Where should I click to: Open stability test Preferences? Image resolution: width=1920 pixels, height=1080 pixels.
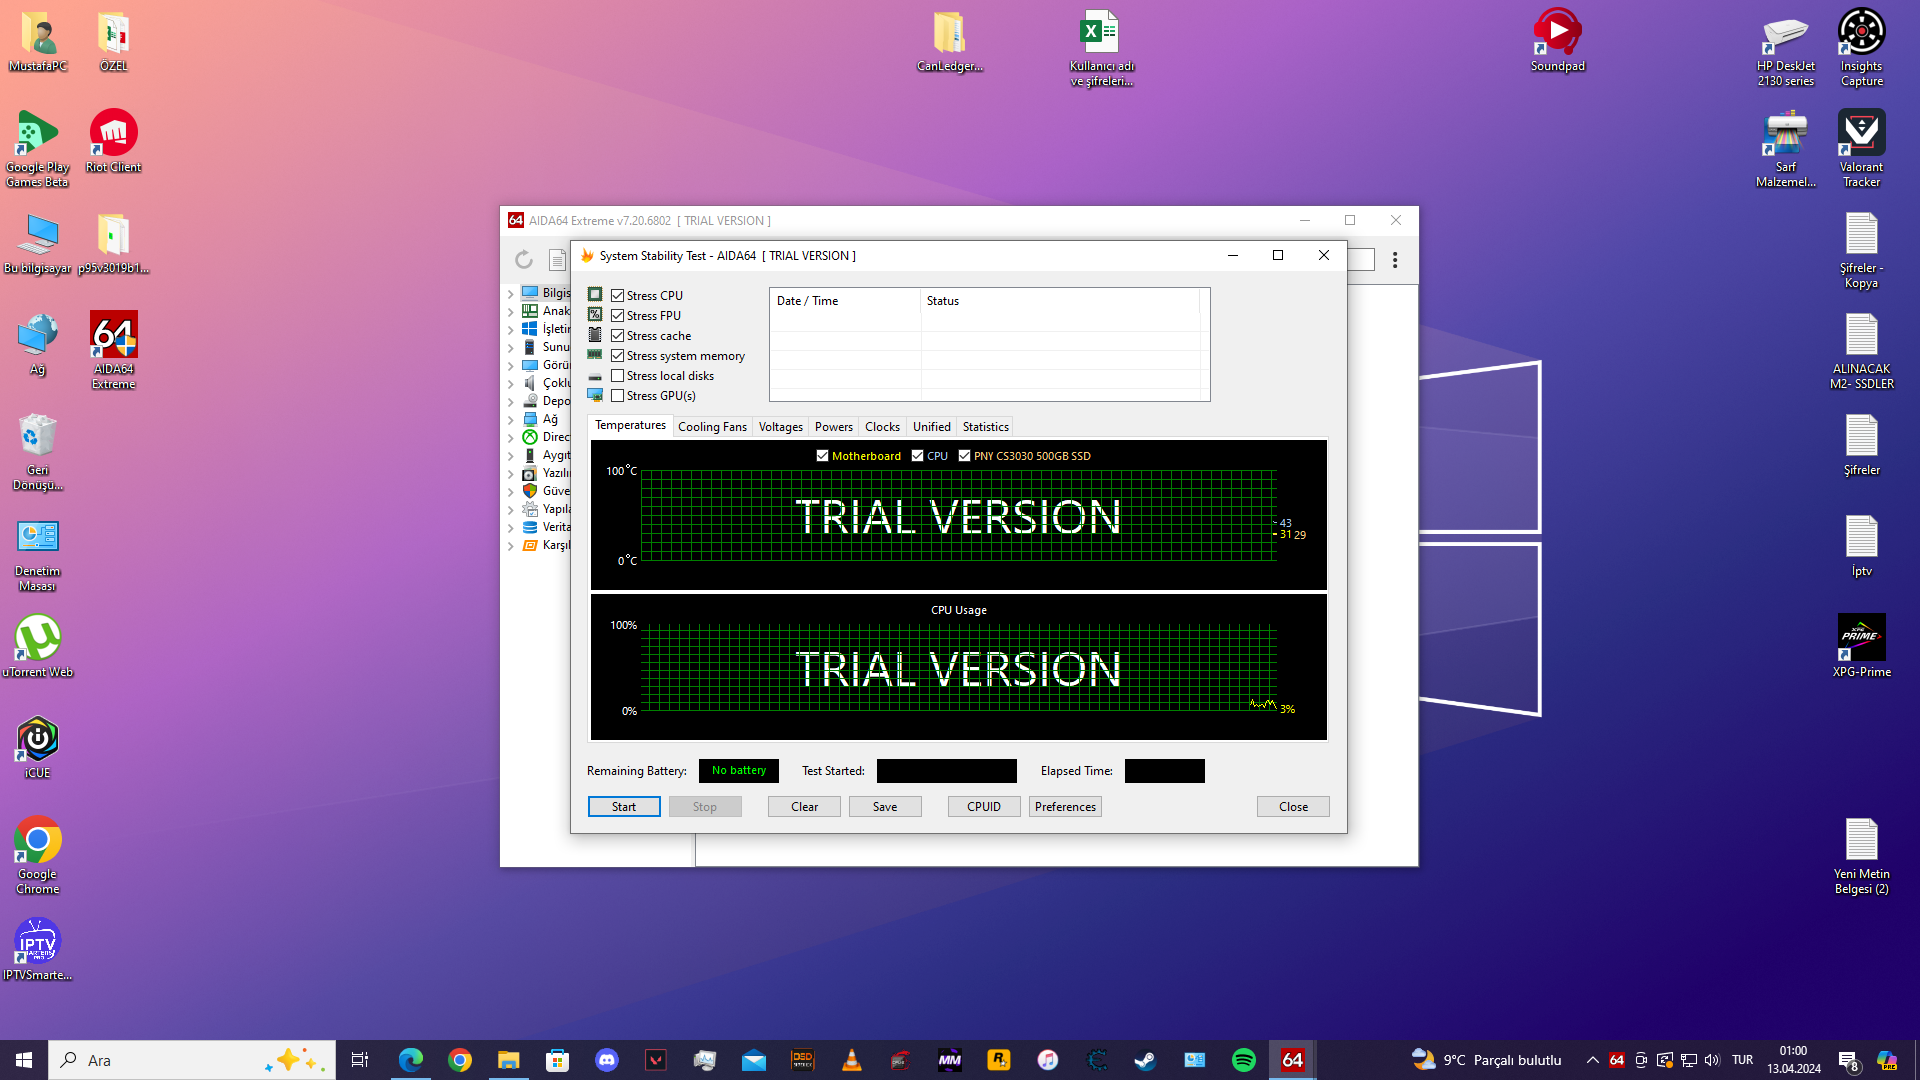1065,807
